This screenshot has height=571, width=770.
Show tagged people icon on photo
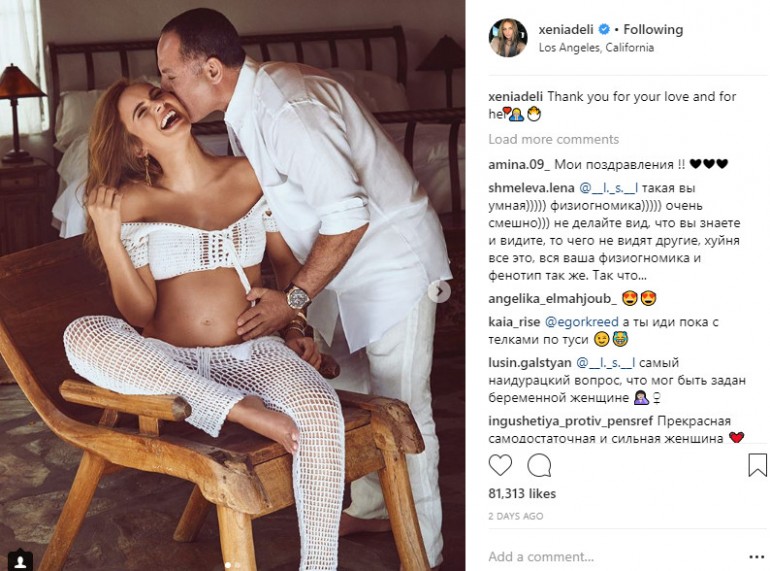click(20, 560)
